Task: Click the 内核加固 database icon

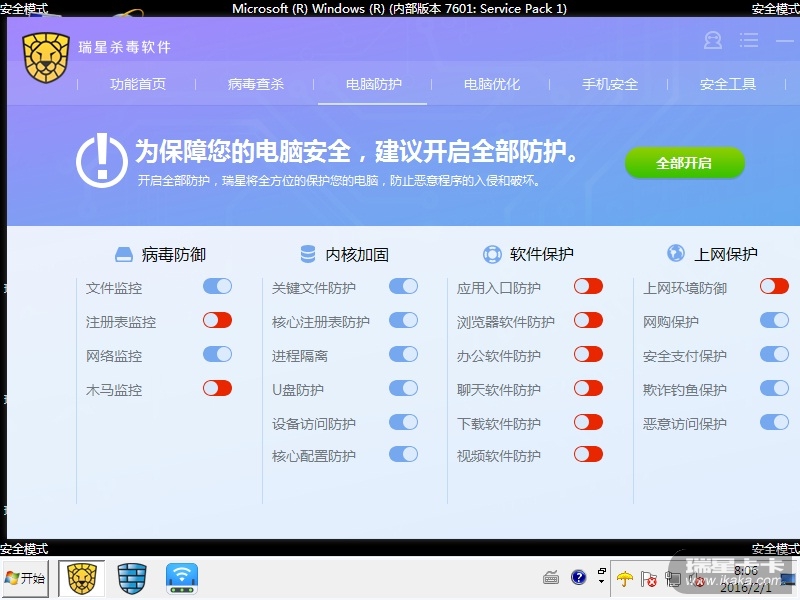Action: click(308, 254)
